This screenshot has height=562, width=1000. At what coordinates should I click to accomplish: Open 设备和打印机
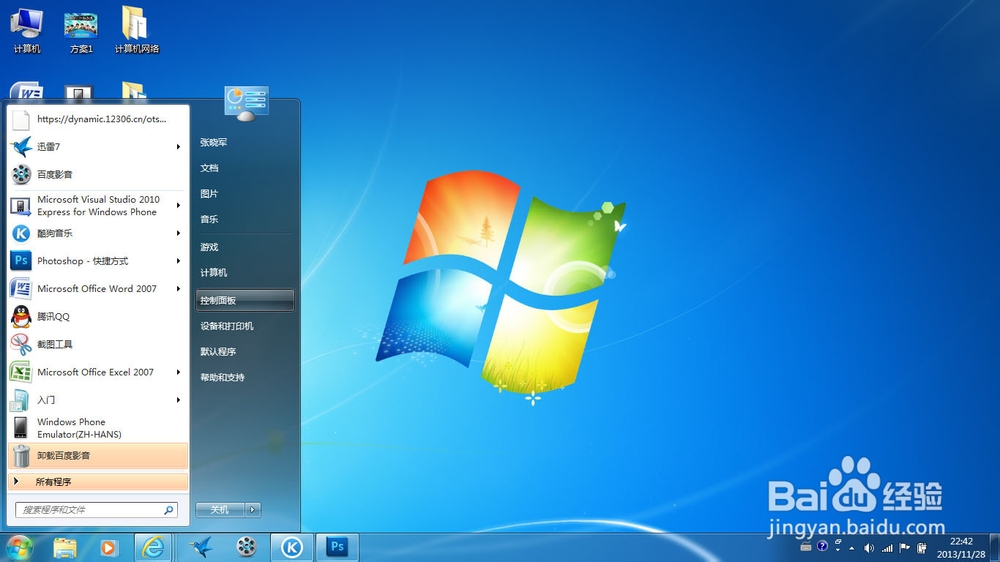pos(227,326)
